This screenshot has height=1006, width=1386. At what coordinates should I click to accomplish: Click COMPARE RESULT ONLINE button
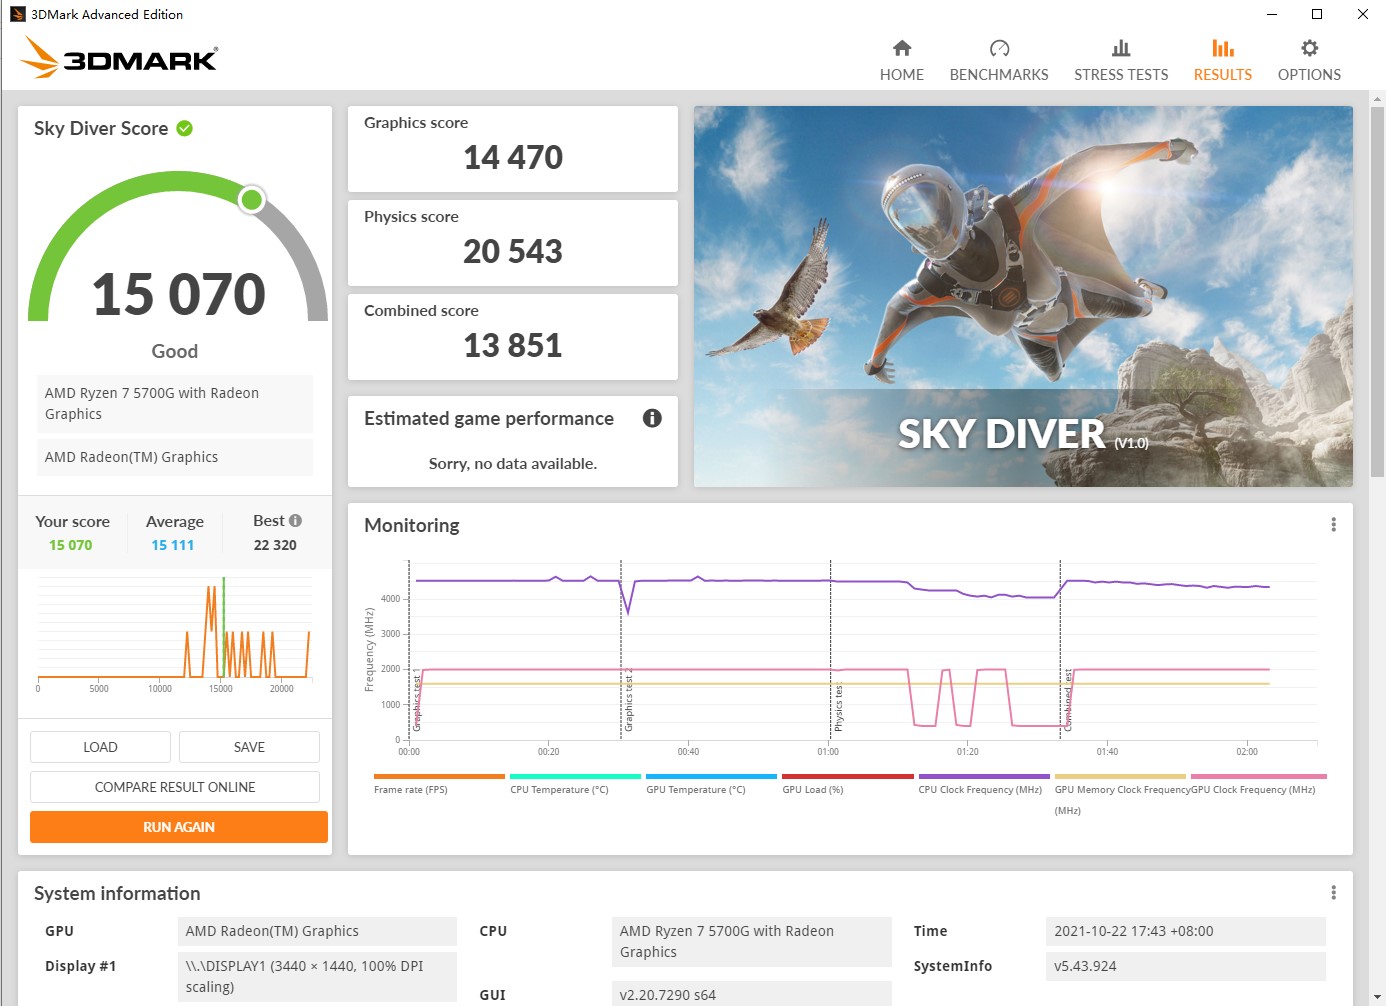pyautogui.click(x=175, y=787)
